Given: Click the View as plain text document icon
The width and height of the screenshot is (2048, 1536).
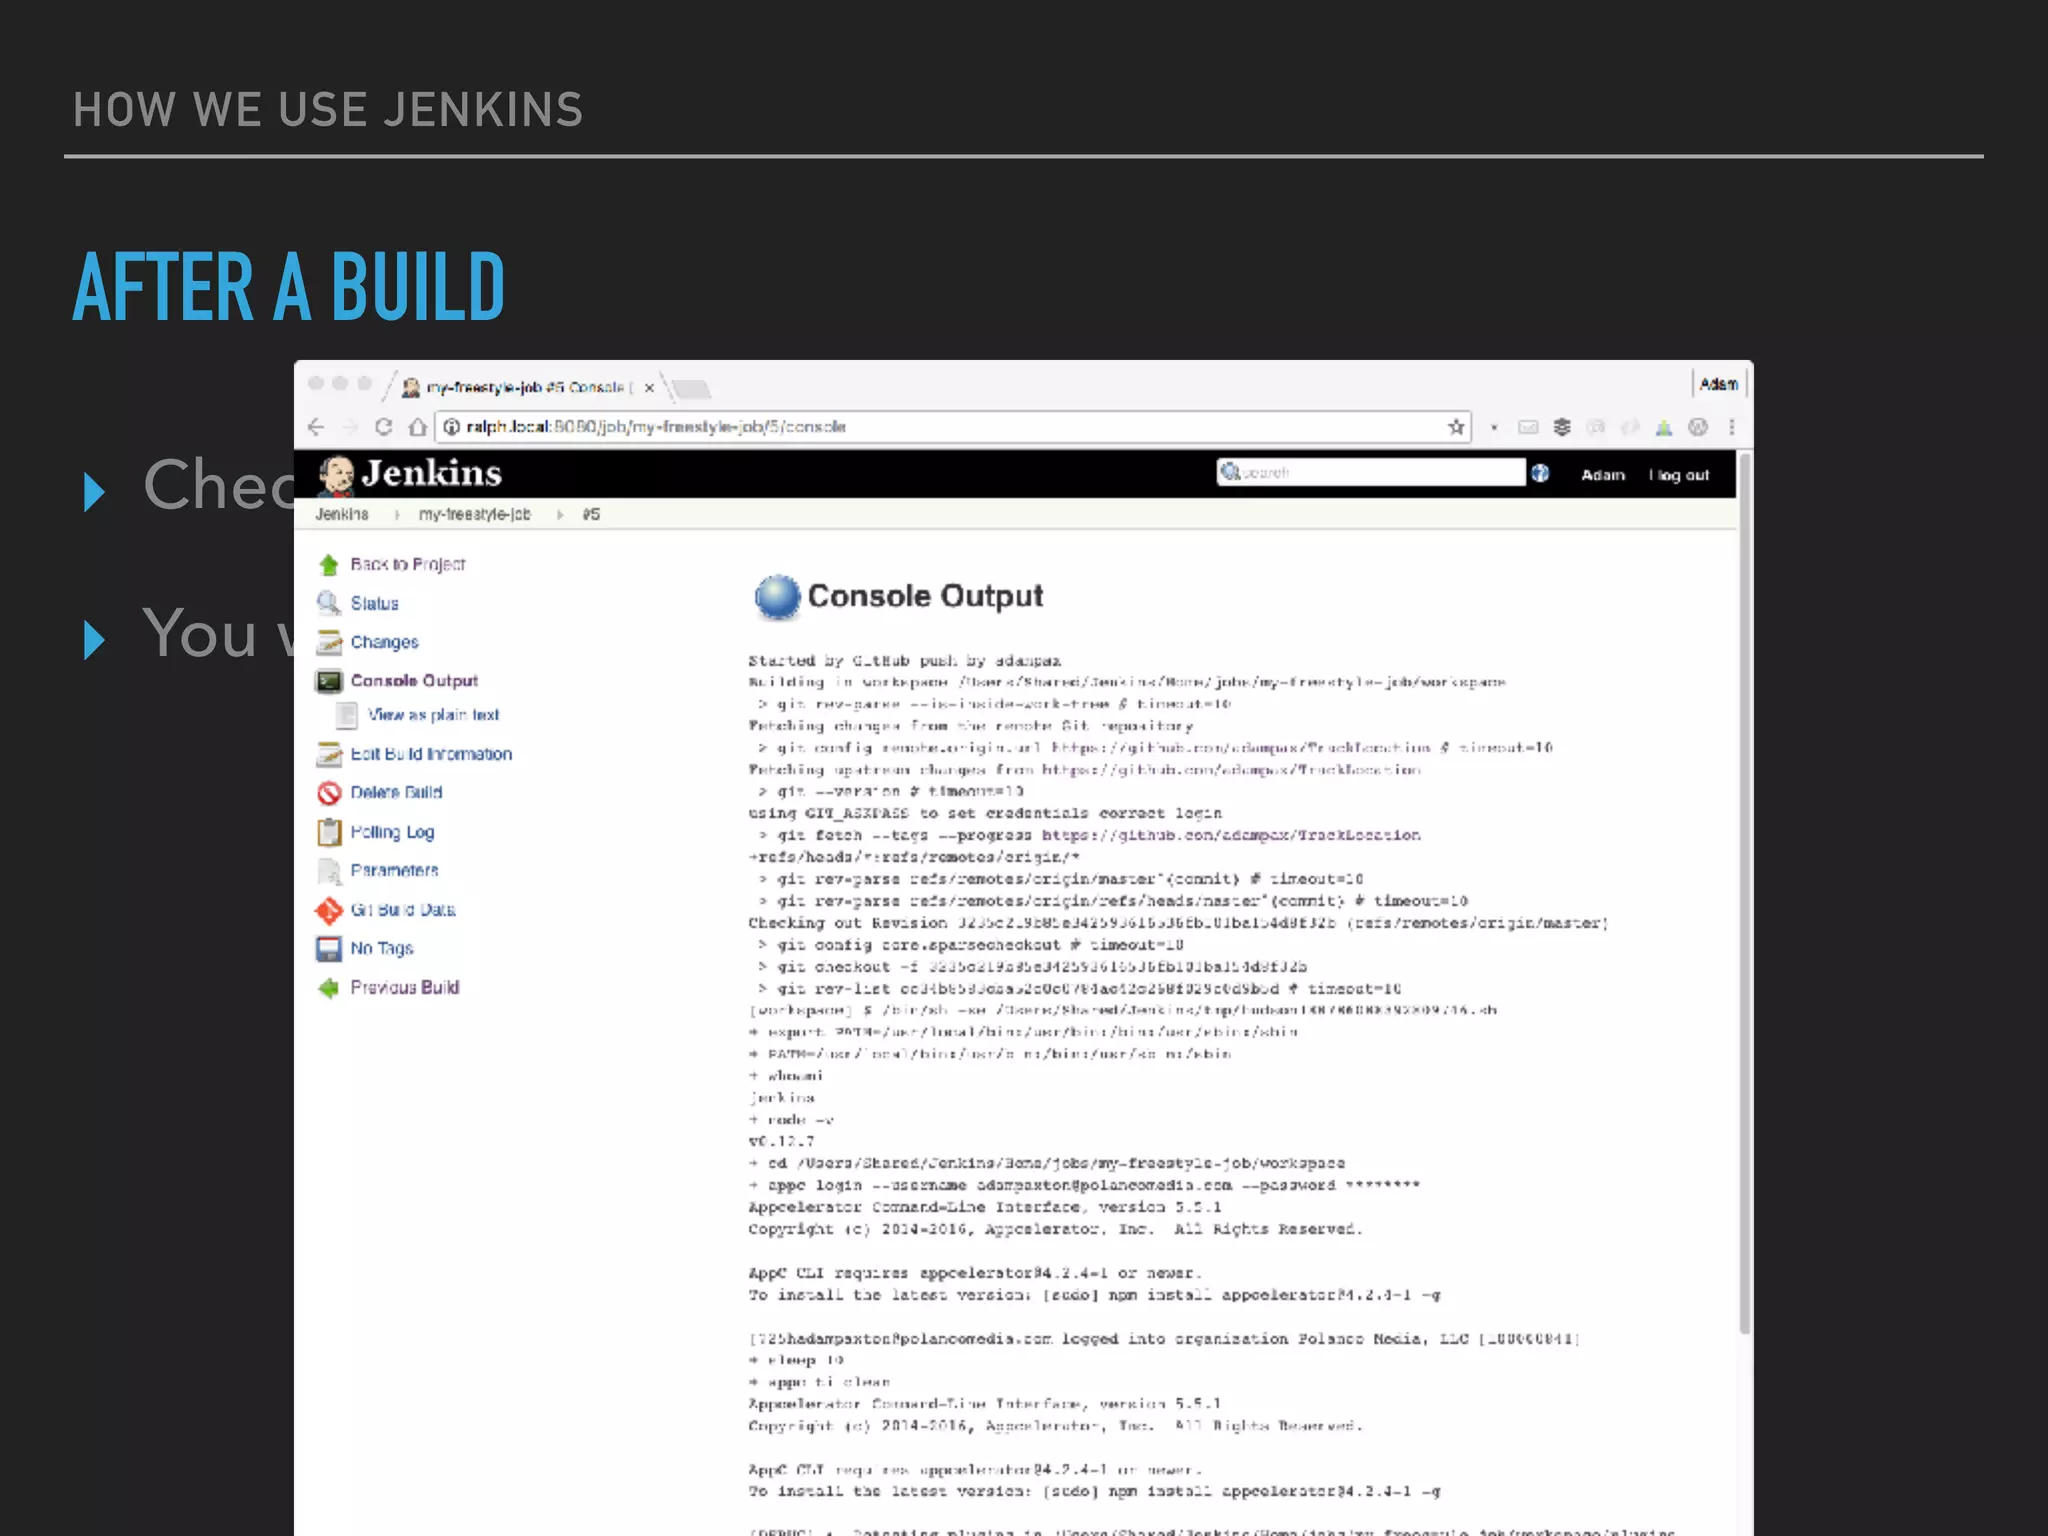Looking at the screenshot, I should [347, 715].
